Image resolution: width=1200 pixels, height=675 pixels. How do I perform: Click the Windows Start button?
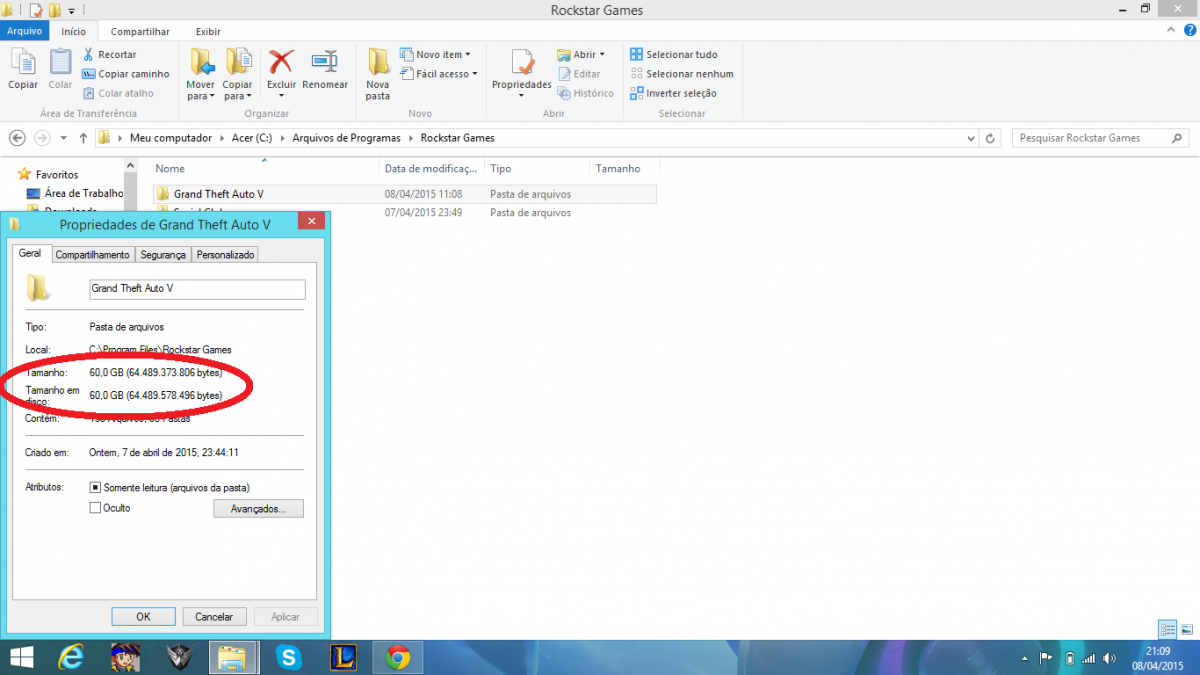pos(21,657)
